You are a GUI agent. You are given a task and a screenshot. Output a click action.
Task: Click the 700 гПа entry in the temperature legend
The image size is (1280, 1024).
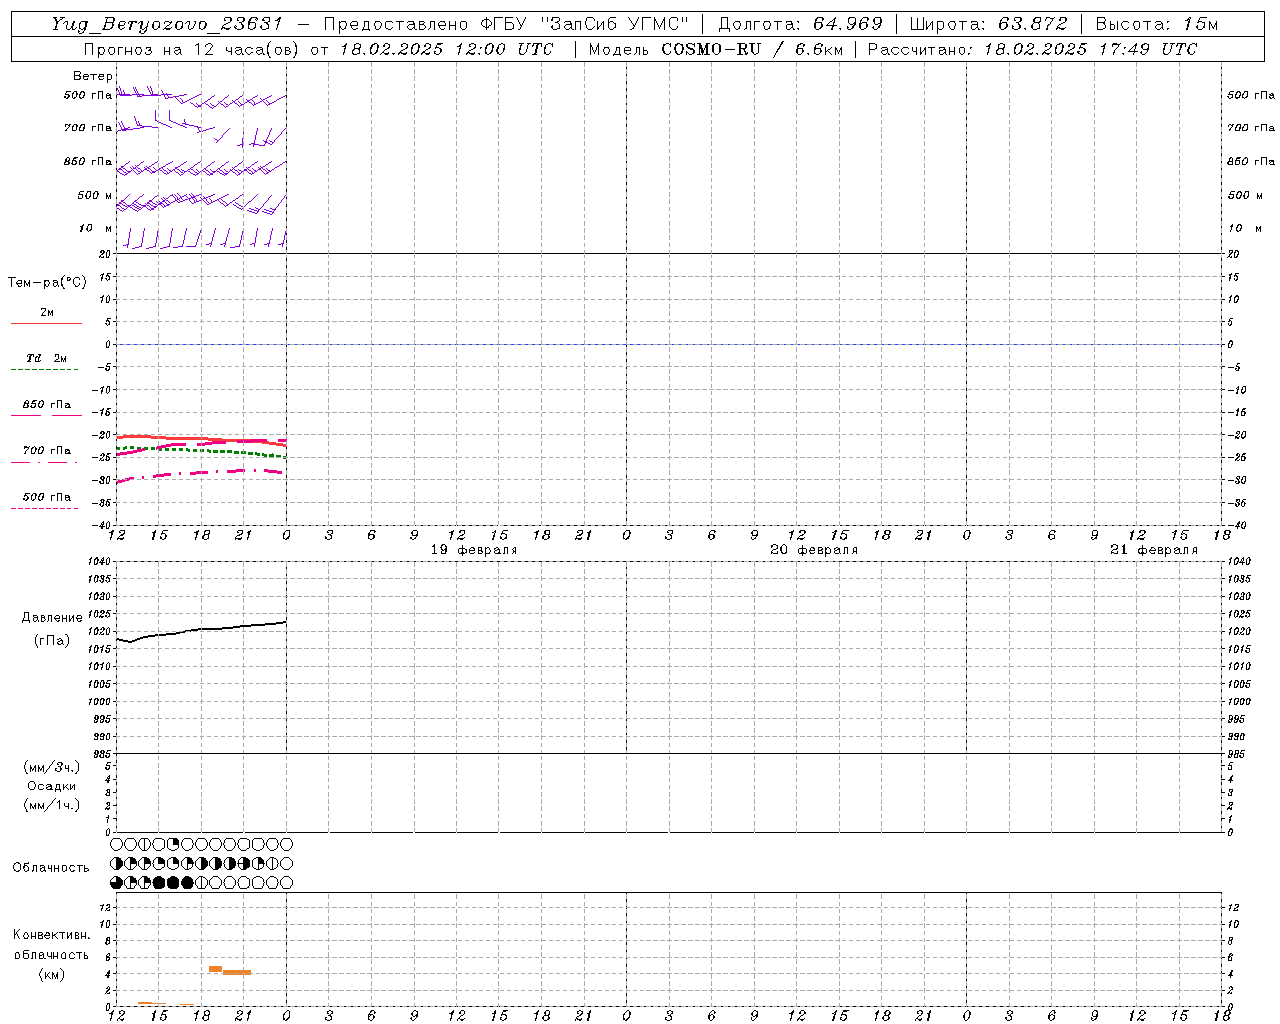(x=46, y=451)
